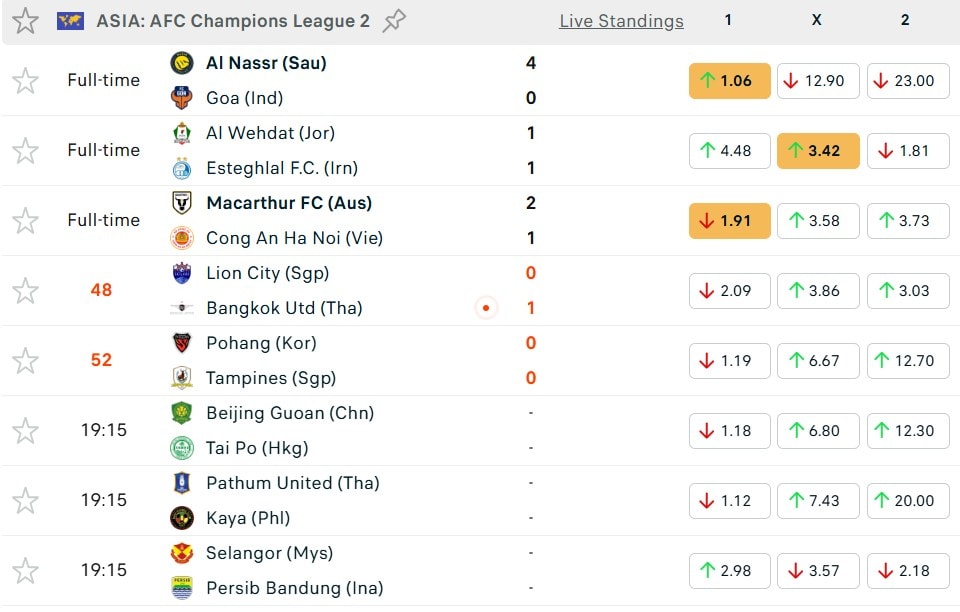Open the Live Standings link
960x612 pixels.
[621, 21]
